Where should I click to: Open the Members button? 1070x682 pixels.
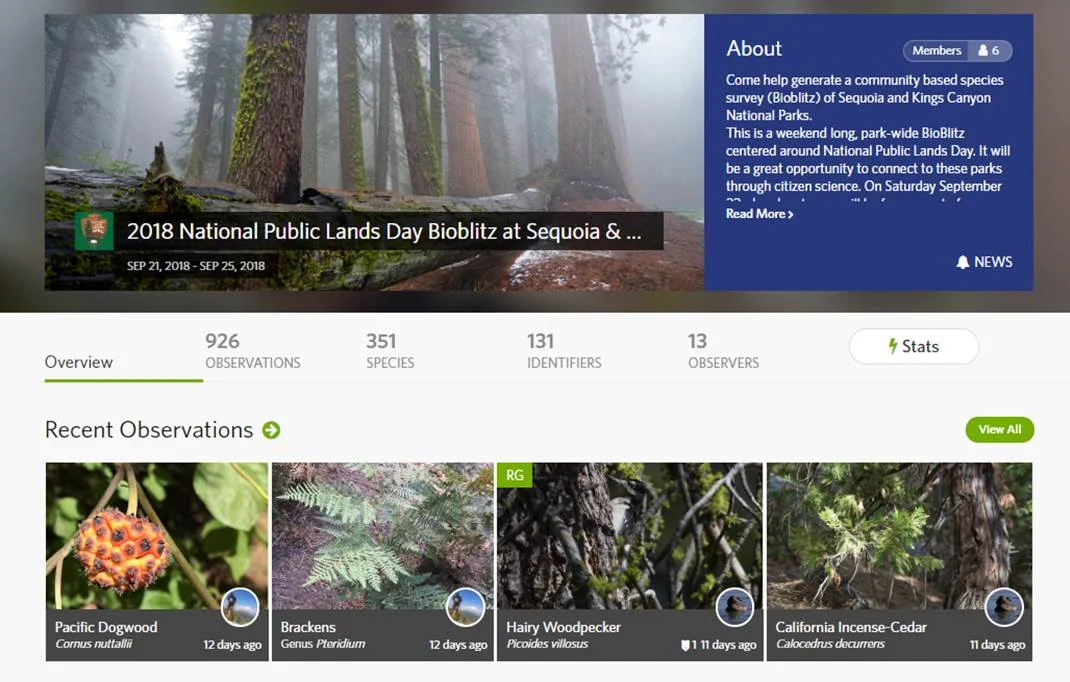957,51
